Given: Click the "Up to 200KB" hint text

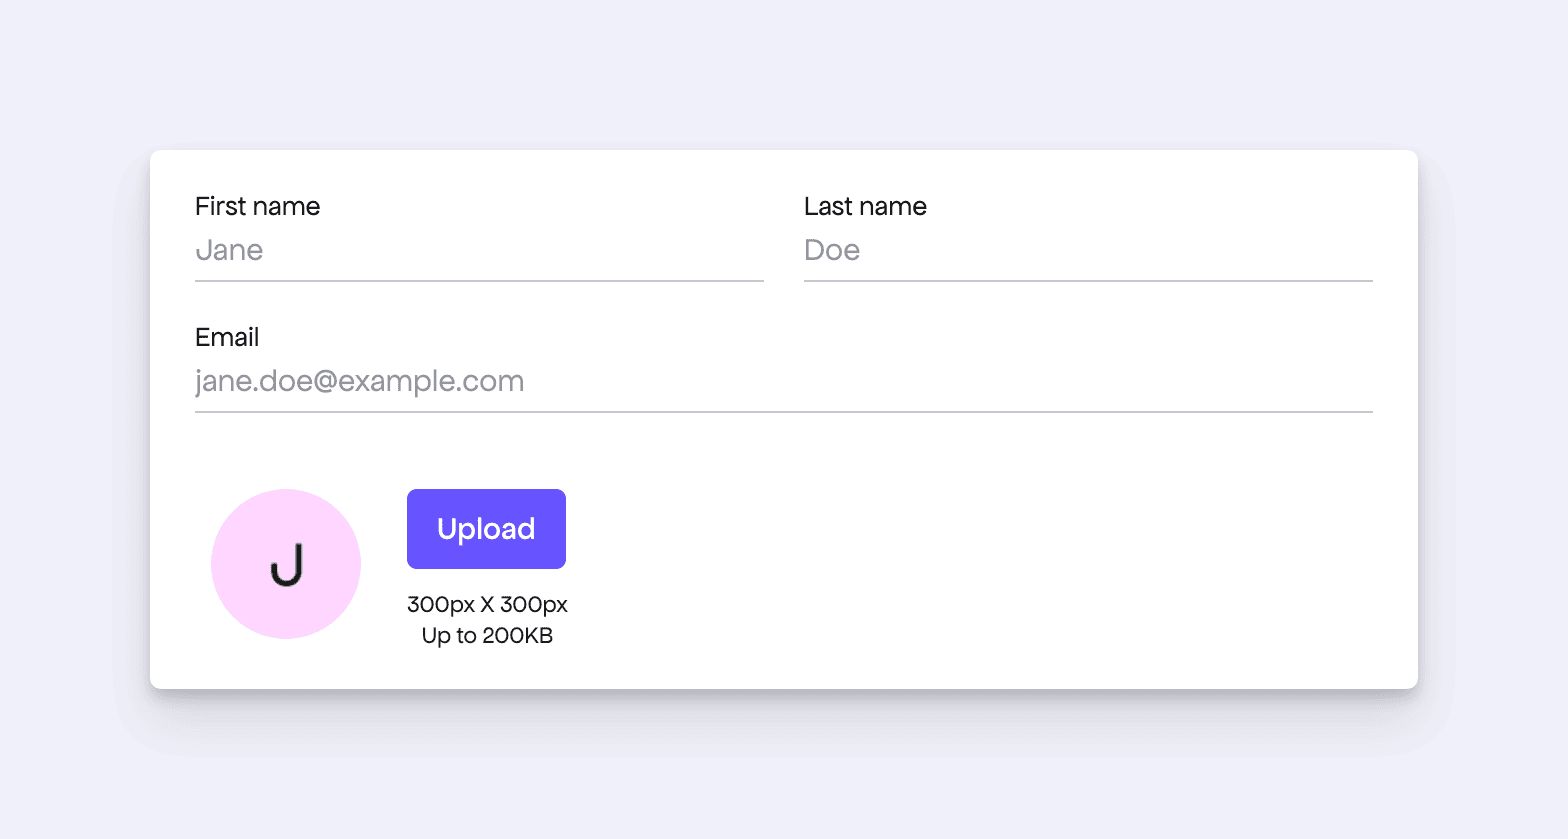Looking at the screenshot, I should [x=487, y=636].
